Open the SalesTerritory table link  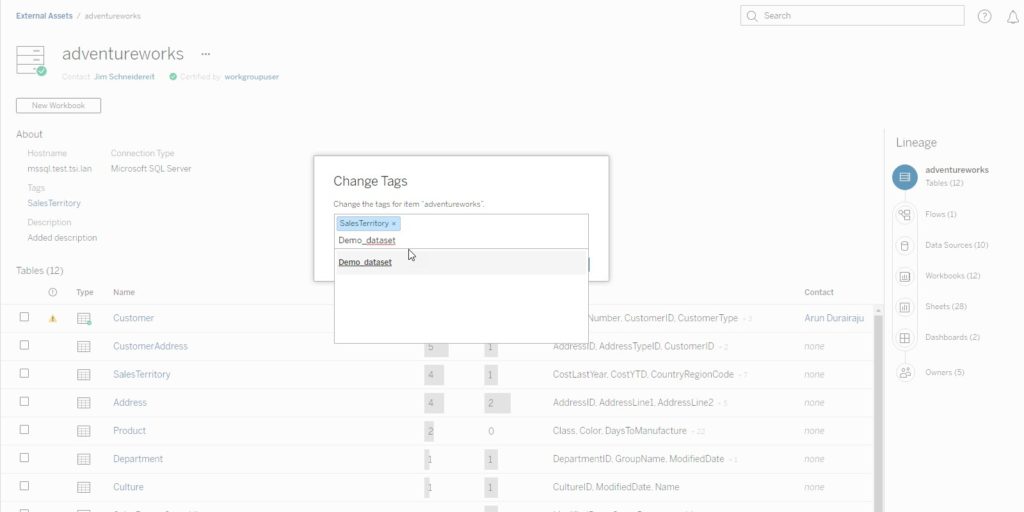(x=142, y=374)
